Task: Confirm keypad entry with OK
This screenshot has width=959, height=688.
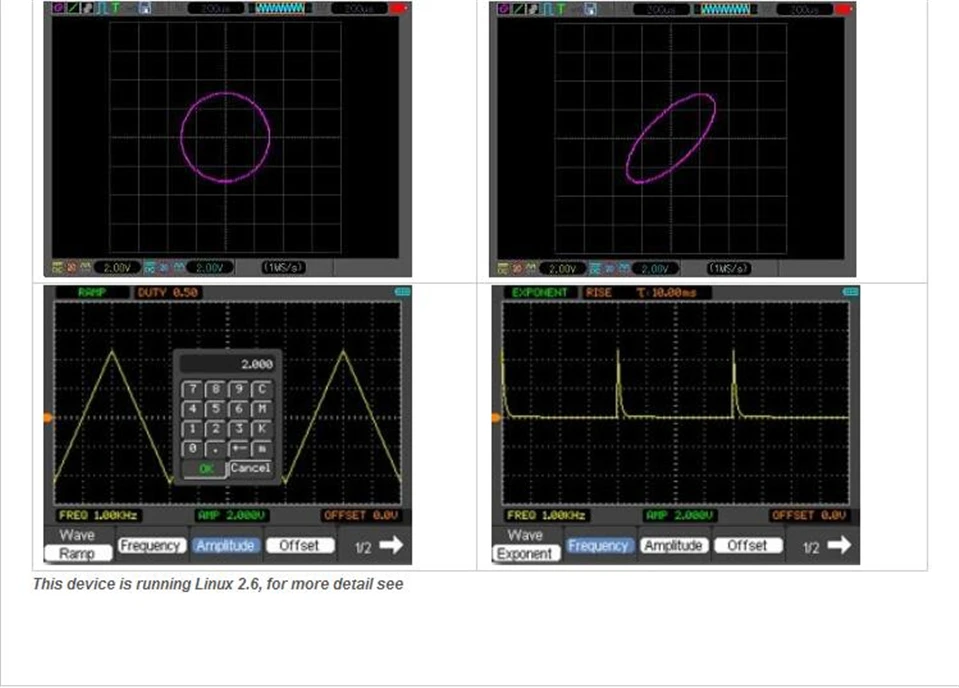Action: coord(206,469)
